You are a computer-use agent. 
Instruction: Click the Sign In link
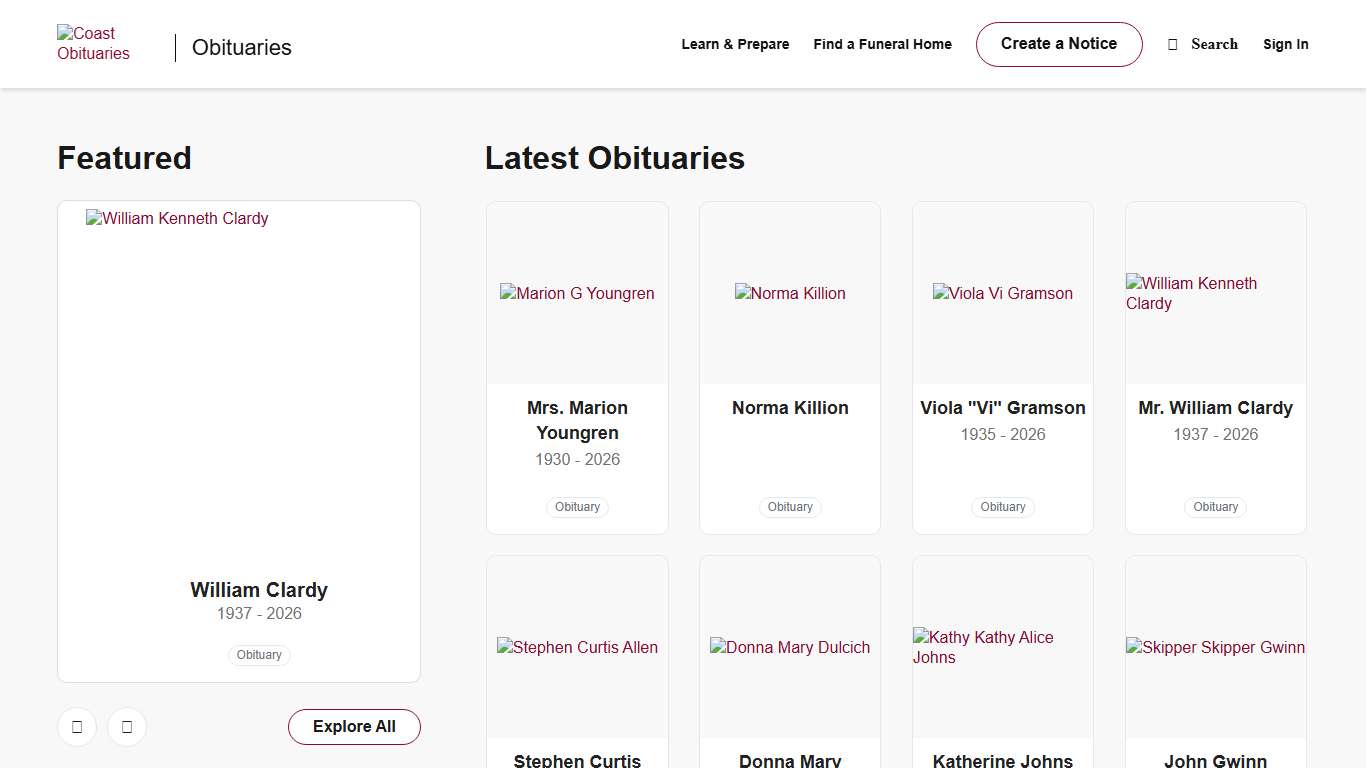point(1285,44)
